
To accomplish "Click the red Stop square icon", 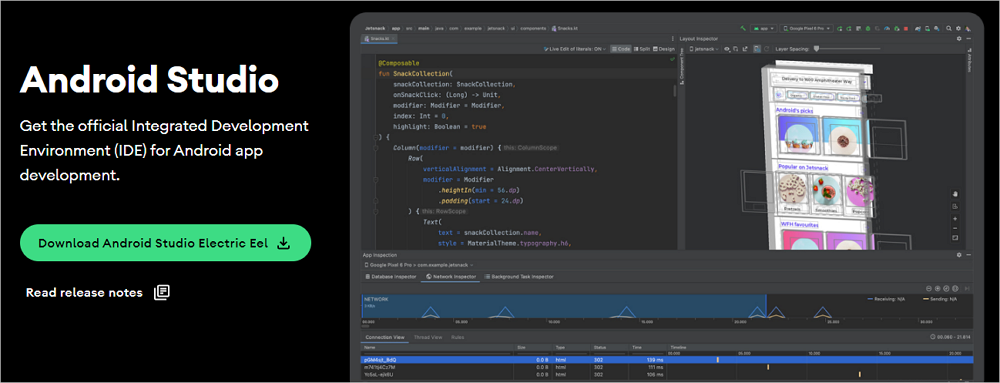I will coord(906,29).
